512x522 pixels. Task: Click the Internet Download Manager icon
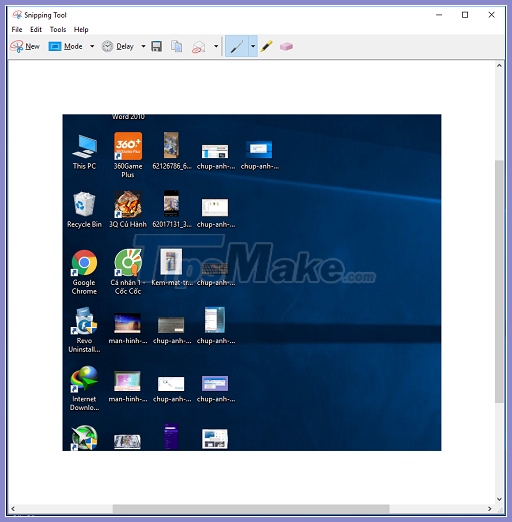[84, 388]
